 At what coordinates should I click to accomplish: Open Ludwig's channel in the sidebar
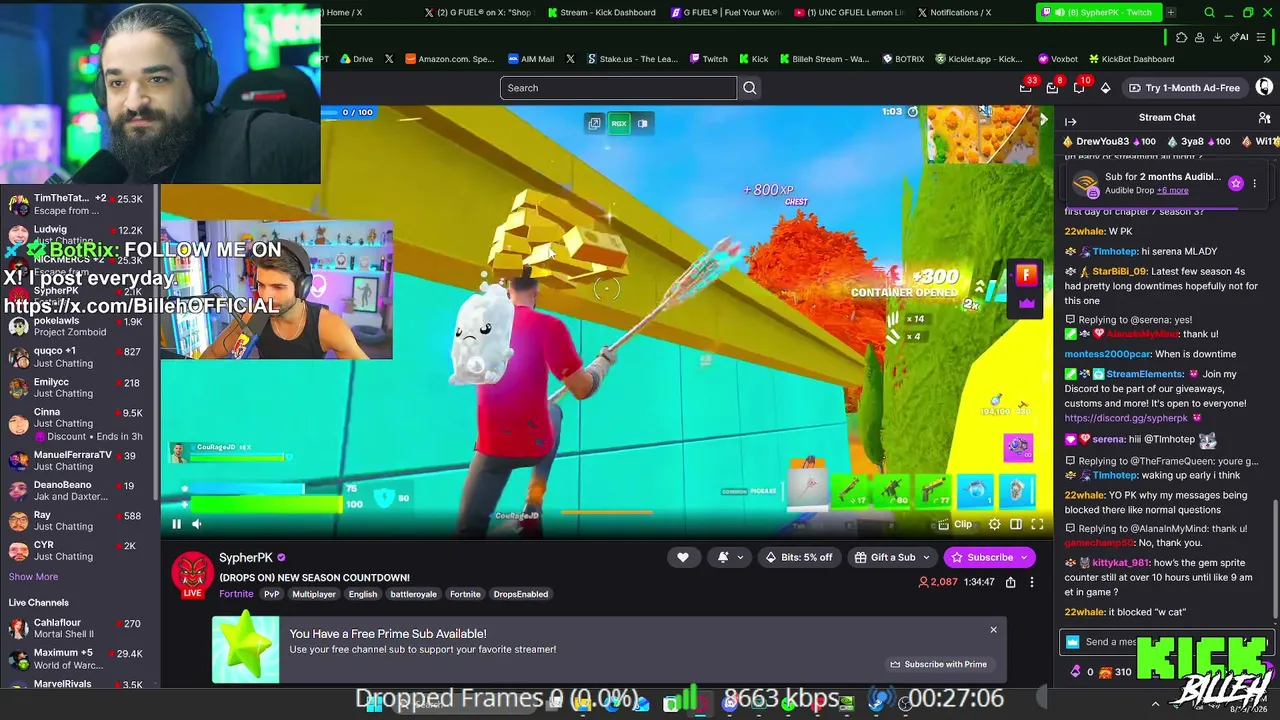click(78, 235)
